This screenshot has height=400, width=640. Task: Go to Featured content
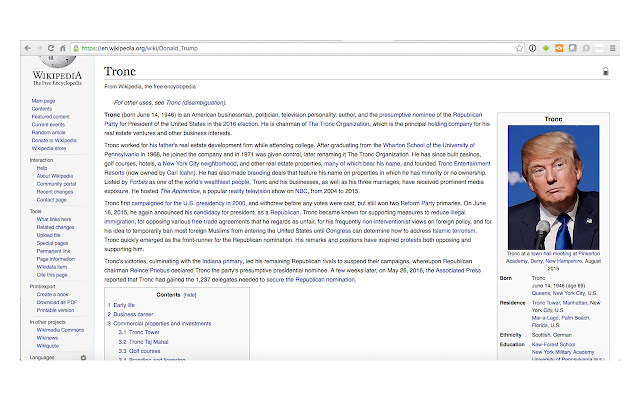pyautogui.click(x=51, y=117)
